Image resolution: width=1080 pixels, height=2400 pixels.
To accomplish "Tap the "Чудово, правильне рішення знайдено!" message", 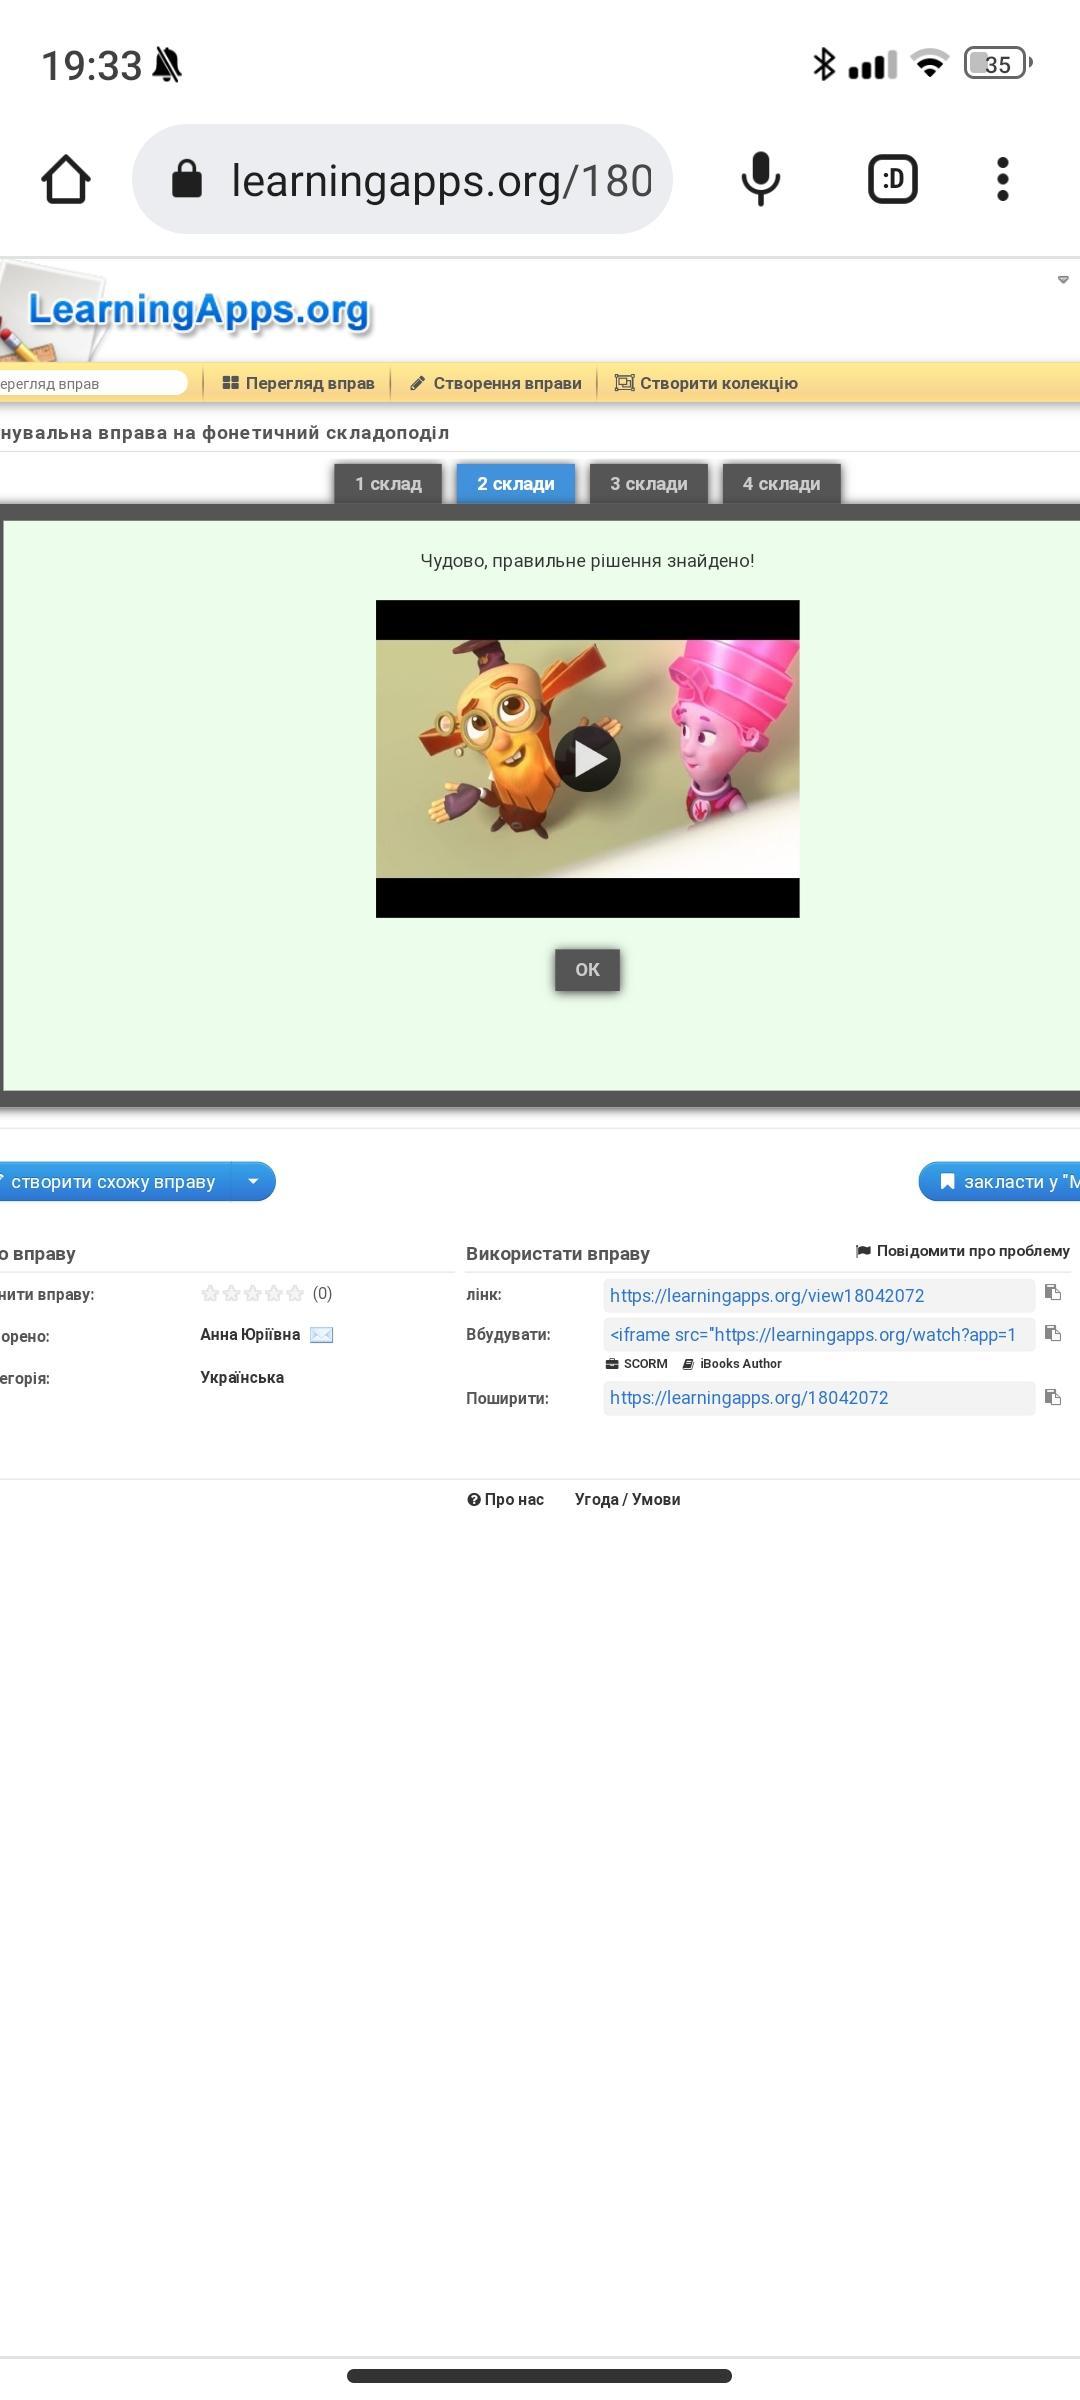I will (x=588, y=561).
